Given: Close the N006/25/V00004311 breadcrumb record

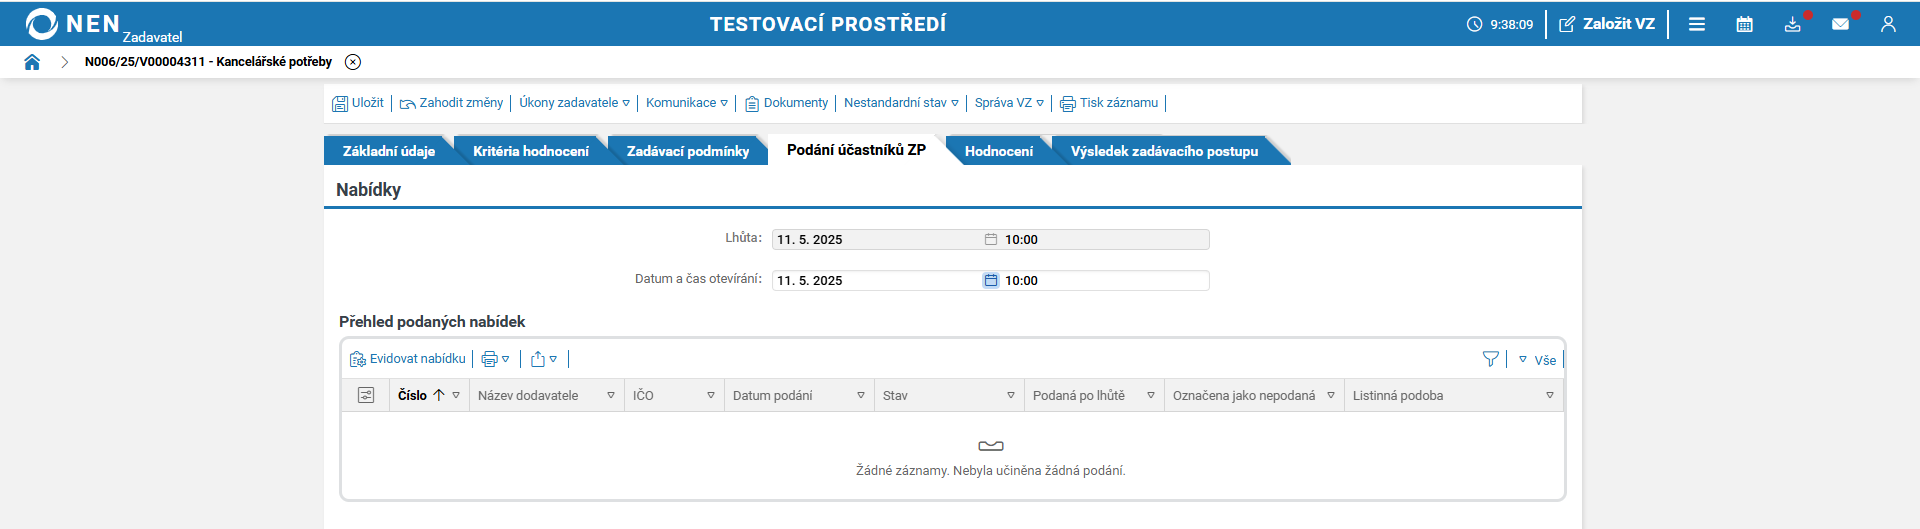Looking at the screenshot, I should pos(353,62).
